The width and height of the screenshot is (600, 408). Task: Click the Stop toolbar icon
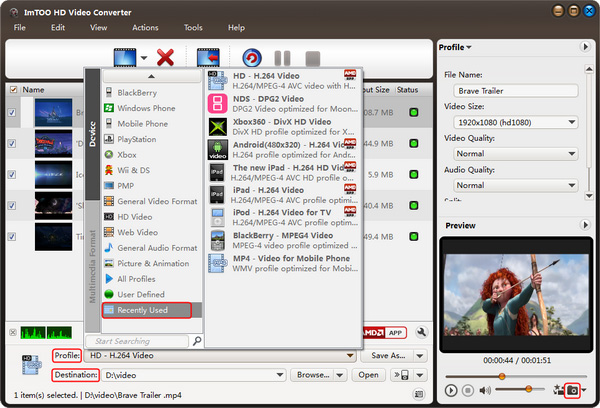[x=313, y=59]
